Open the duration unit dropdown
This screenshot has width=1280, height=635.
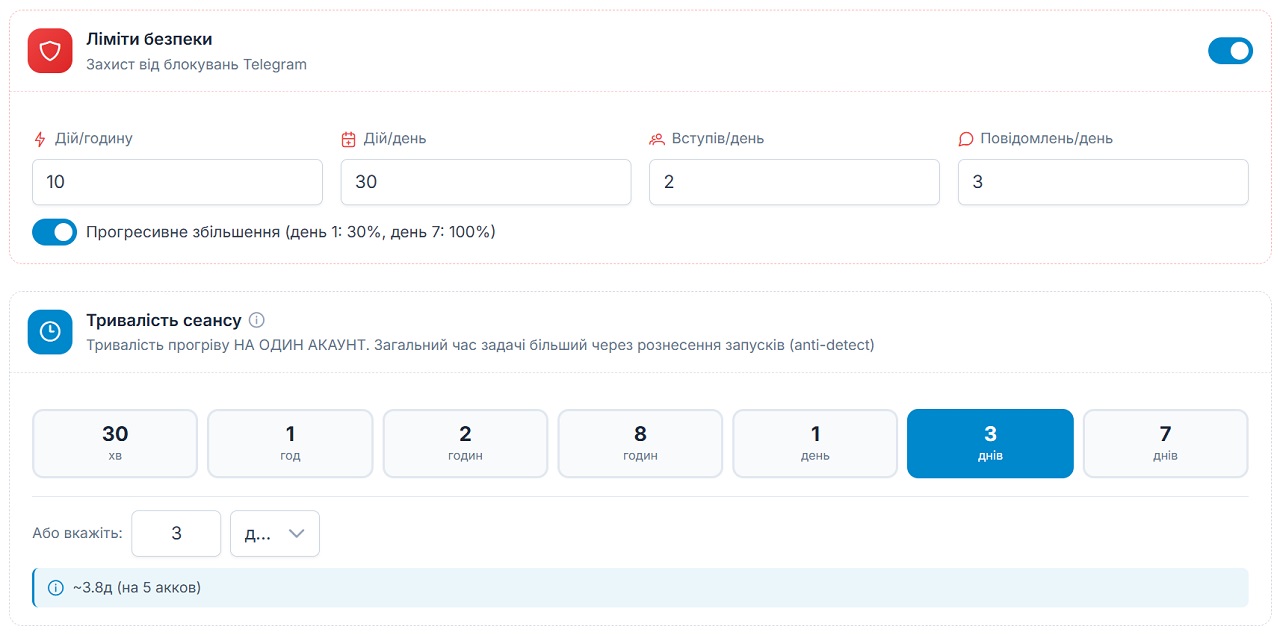click(x=275, y=534)
